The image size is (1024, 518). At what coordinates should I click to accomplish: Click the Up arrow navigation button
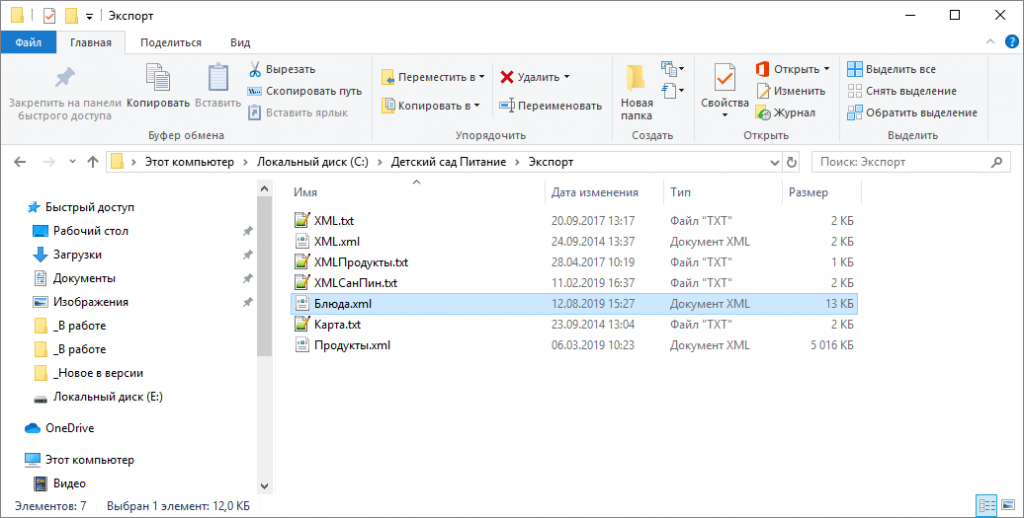[x=93, y=161]
